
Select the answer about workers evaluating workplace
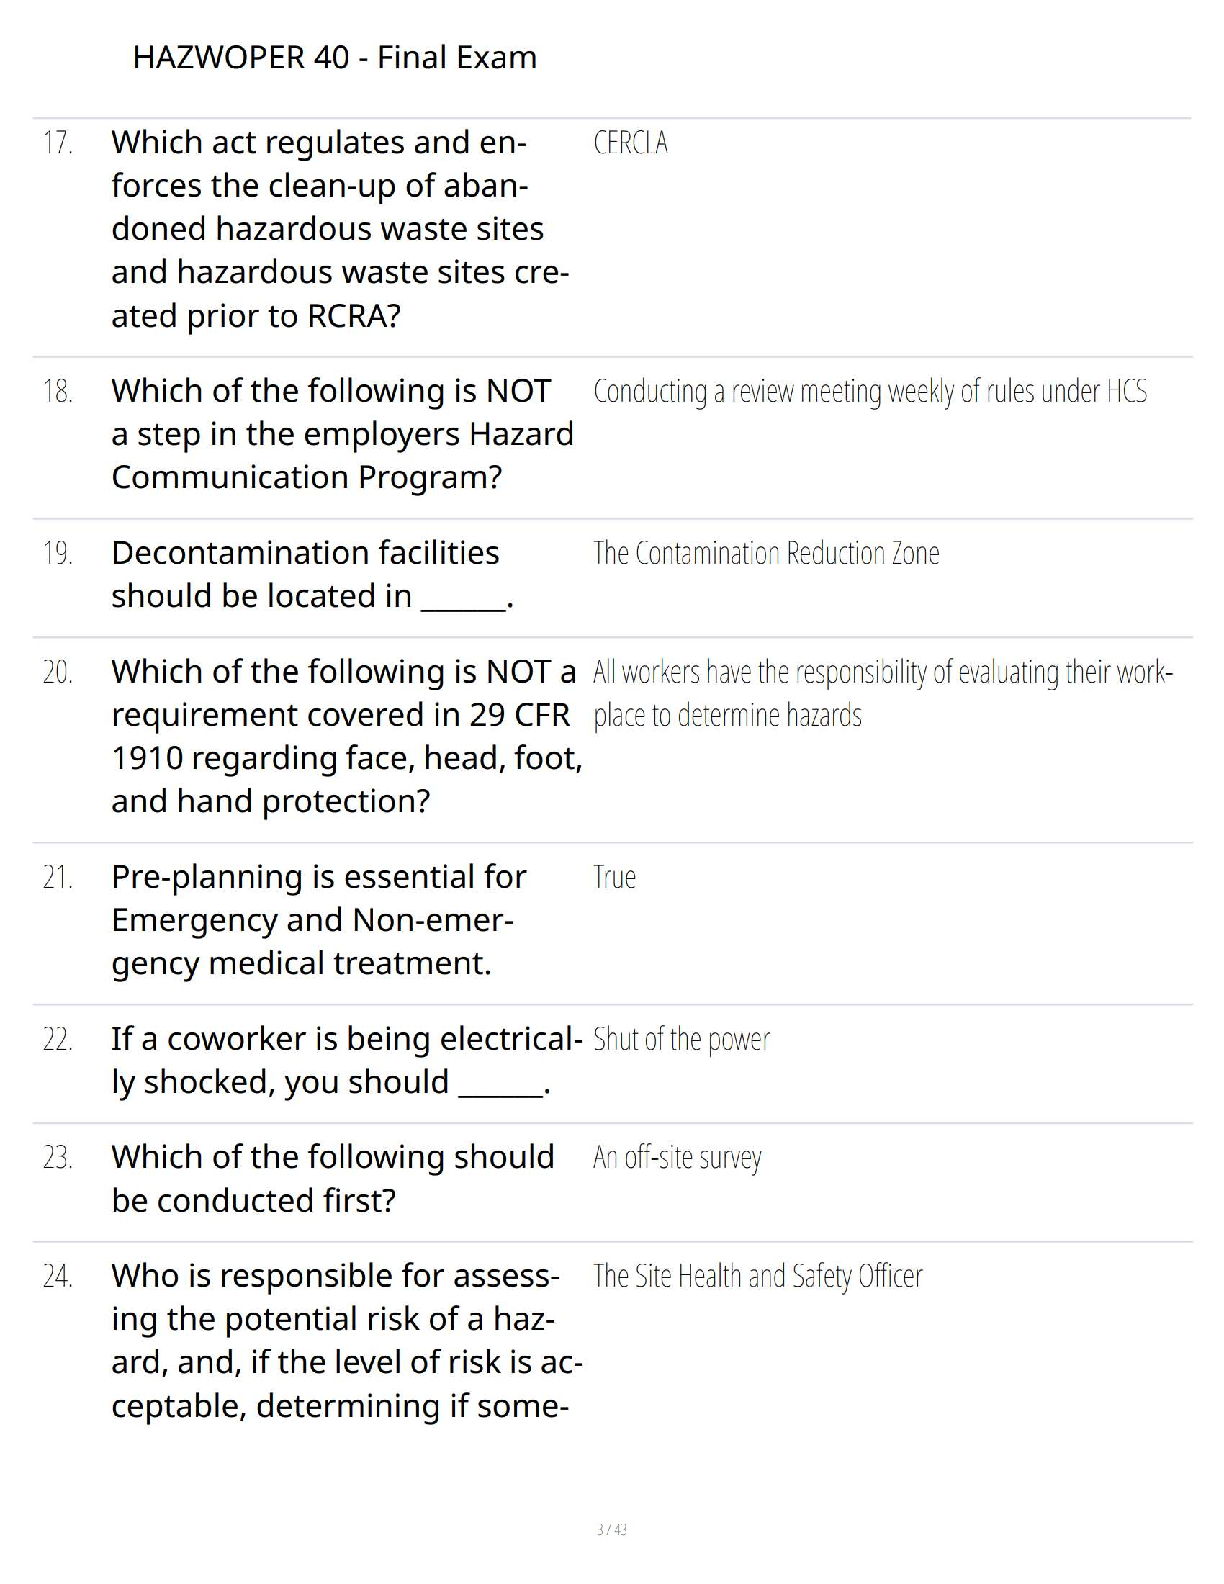click(x=882, y=693)
